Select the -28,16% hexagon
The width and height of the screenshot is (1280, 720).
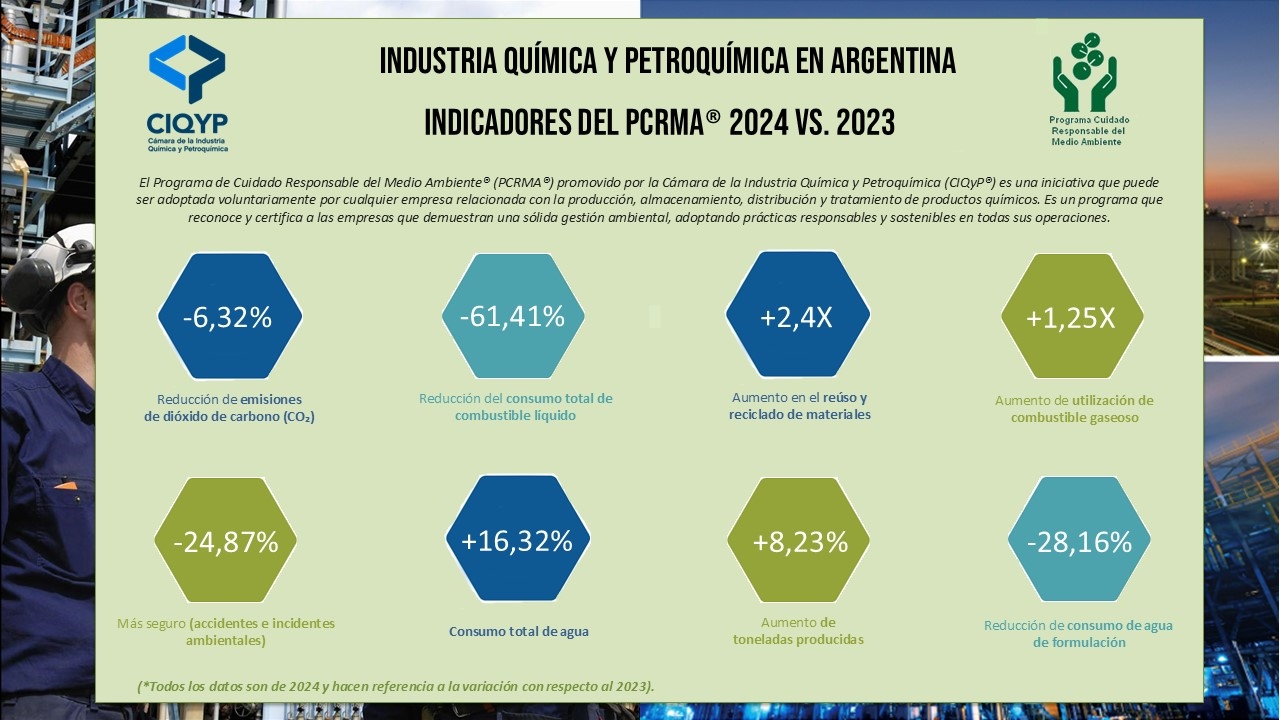point(1079,541)
